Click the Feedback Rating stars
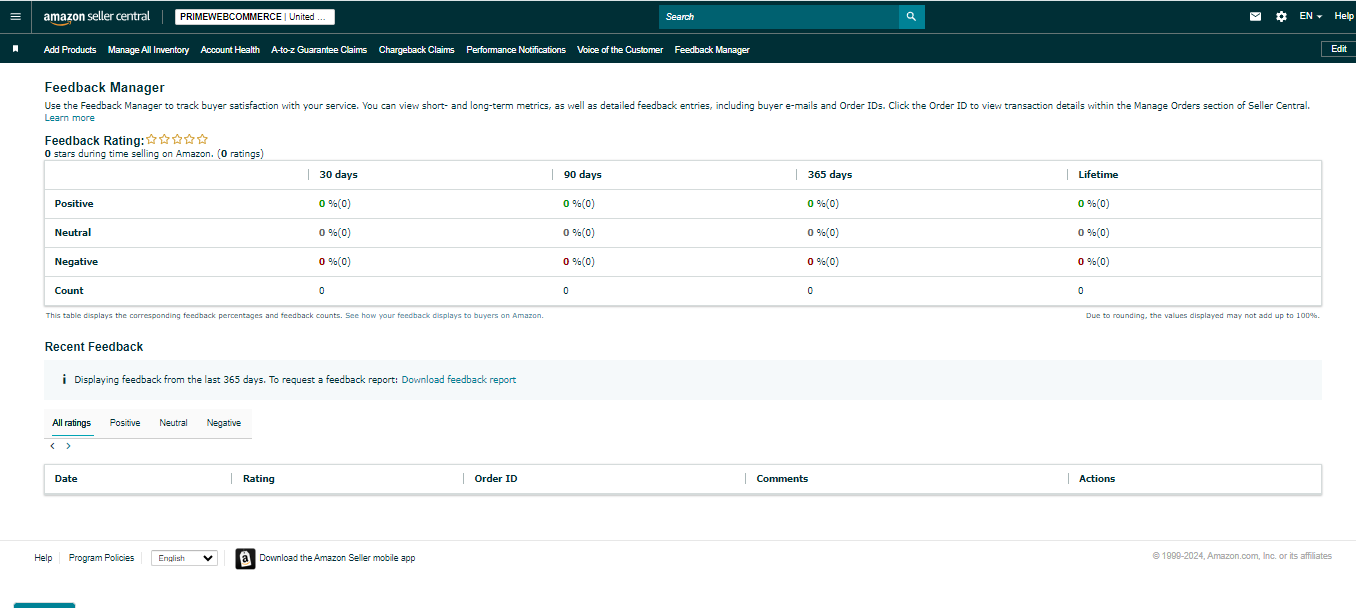 coord(177,140)
